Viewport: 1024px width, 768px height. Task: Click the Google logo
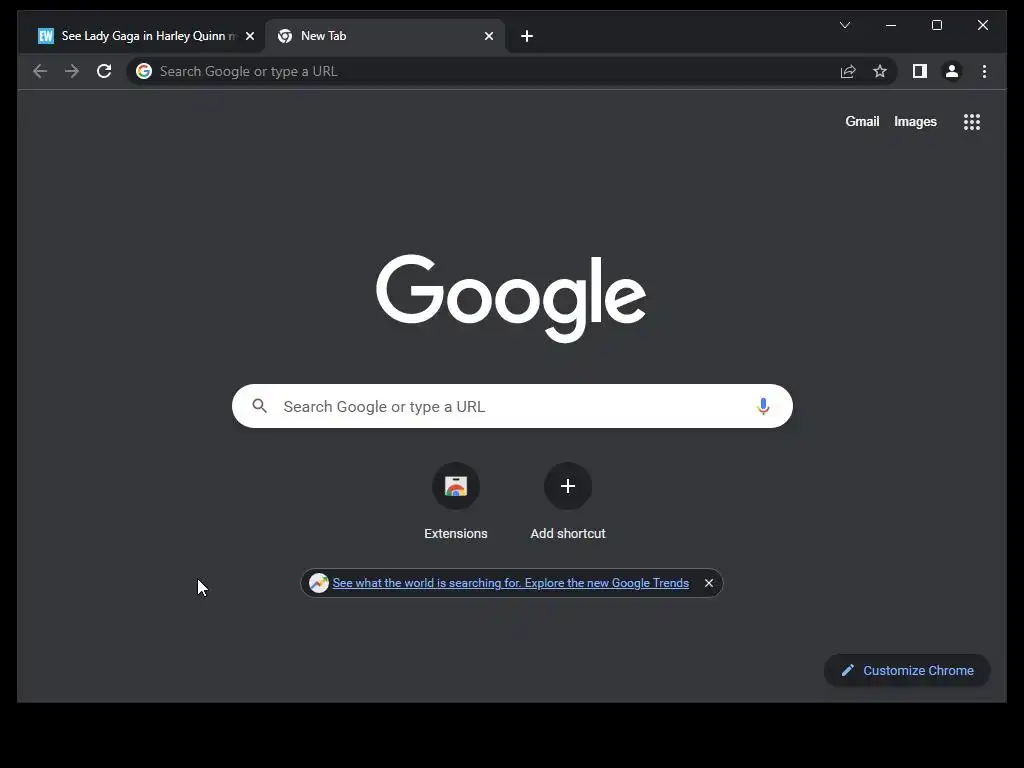pos(511,298)
